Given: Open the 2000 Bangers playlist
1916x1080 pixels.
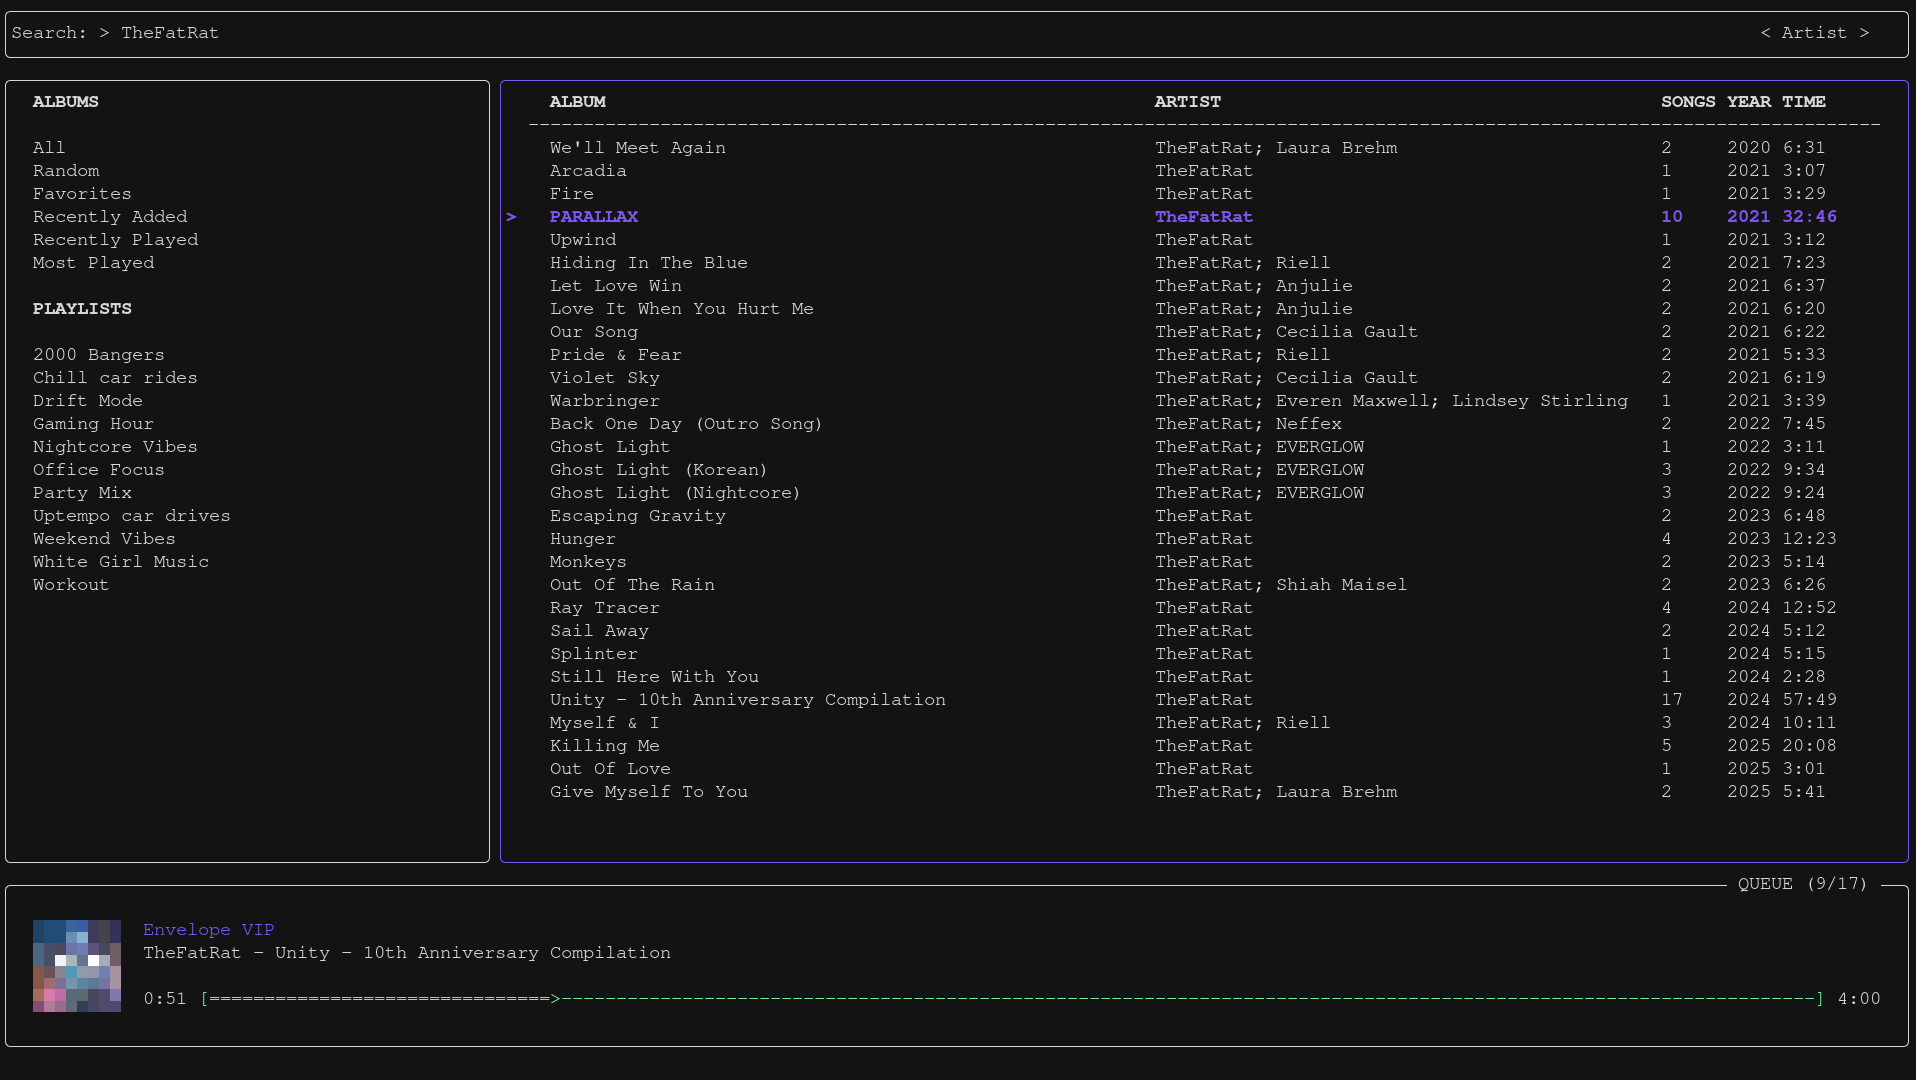Looking at the screenshot, I should click(x=99, y=355).
